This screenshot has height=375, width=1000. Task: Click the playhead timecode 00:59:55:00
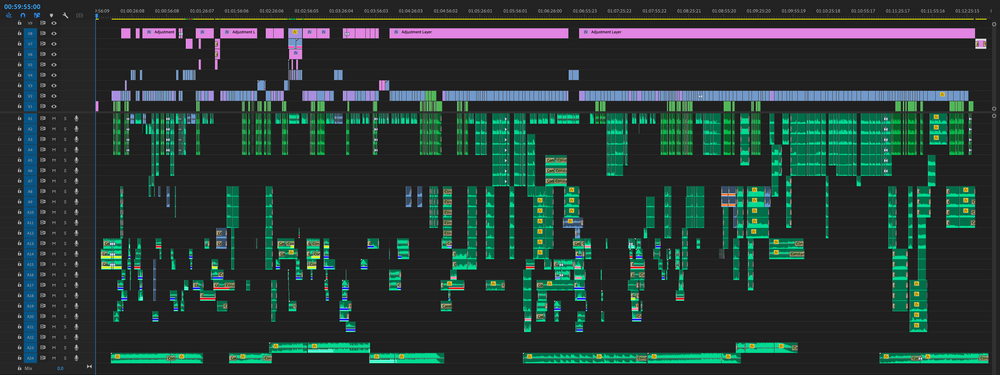pyautogui.click(x=22, y=6)
